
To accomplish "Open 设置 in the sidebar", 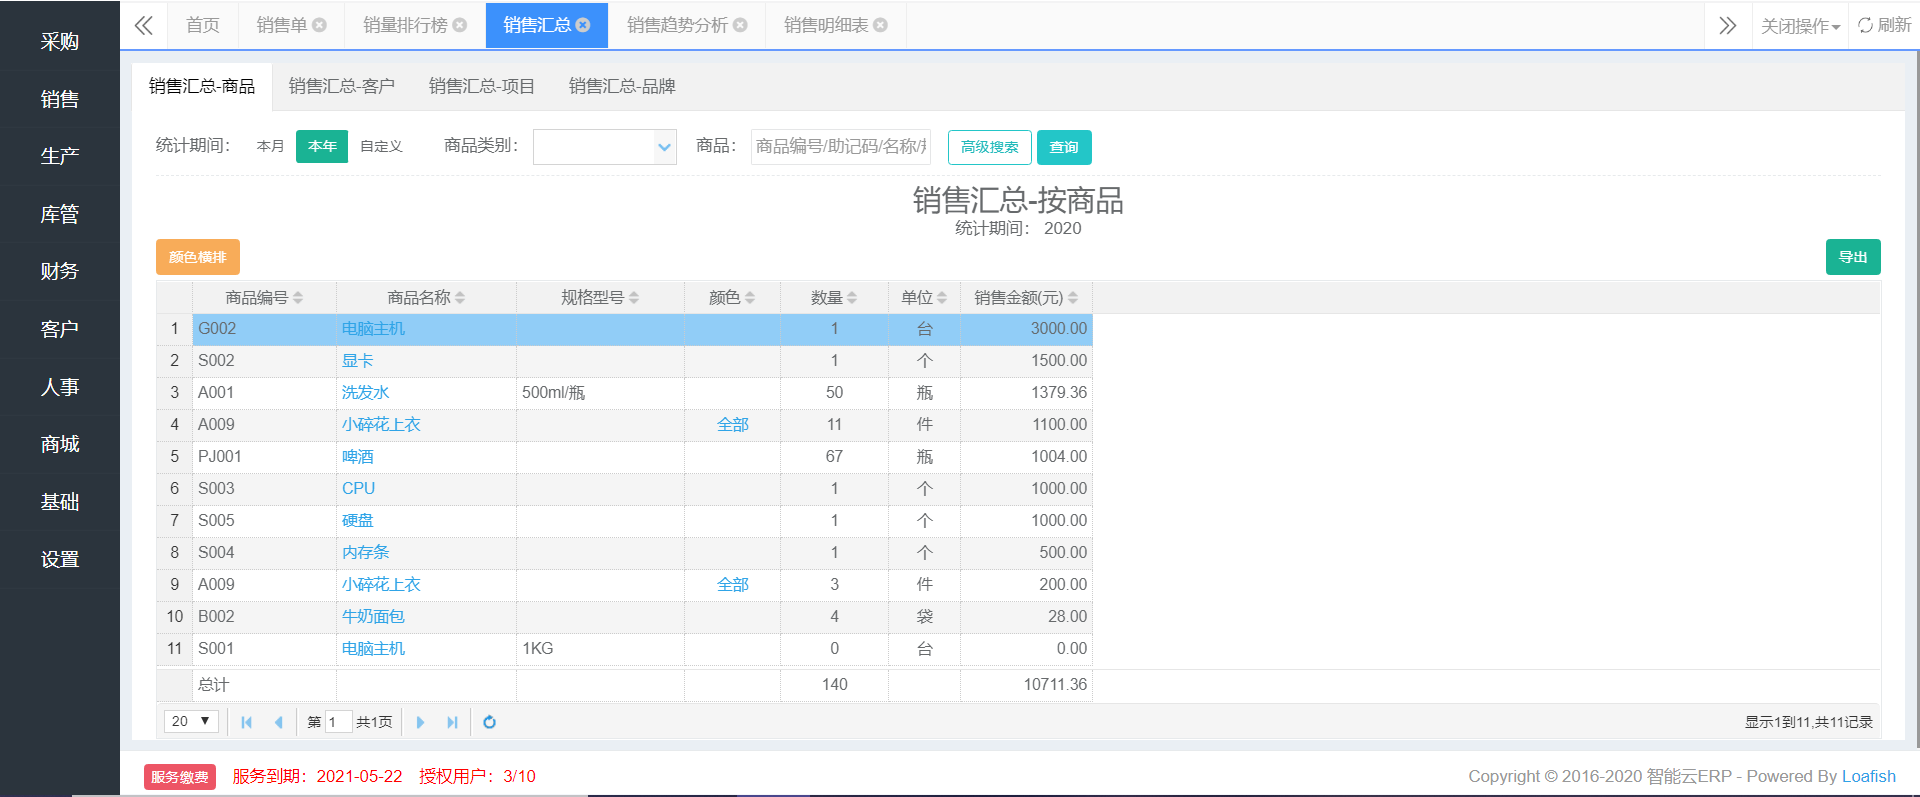I will coord(60,559).
